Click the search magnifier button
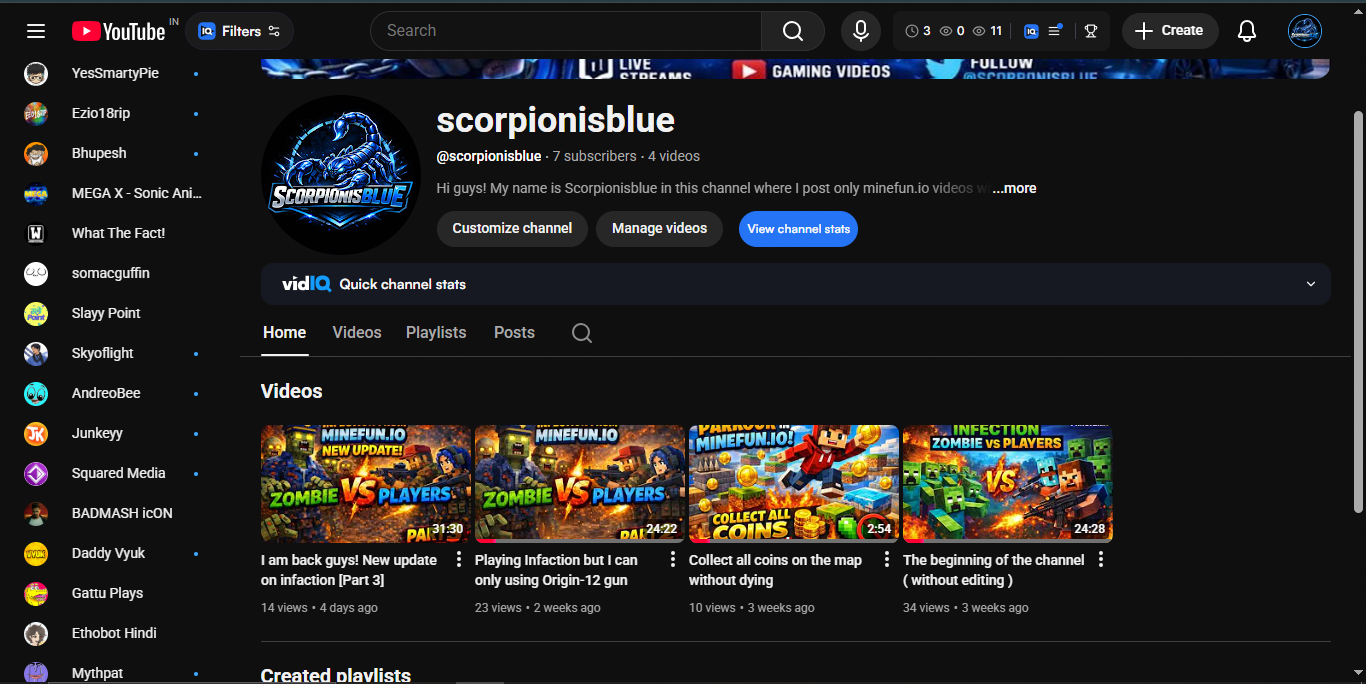The image size is (1366, 684). pos(792,31)
